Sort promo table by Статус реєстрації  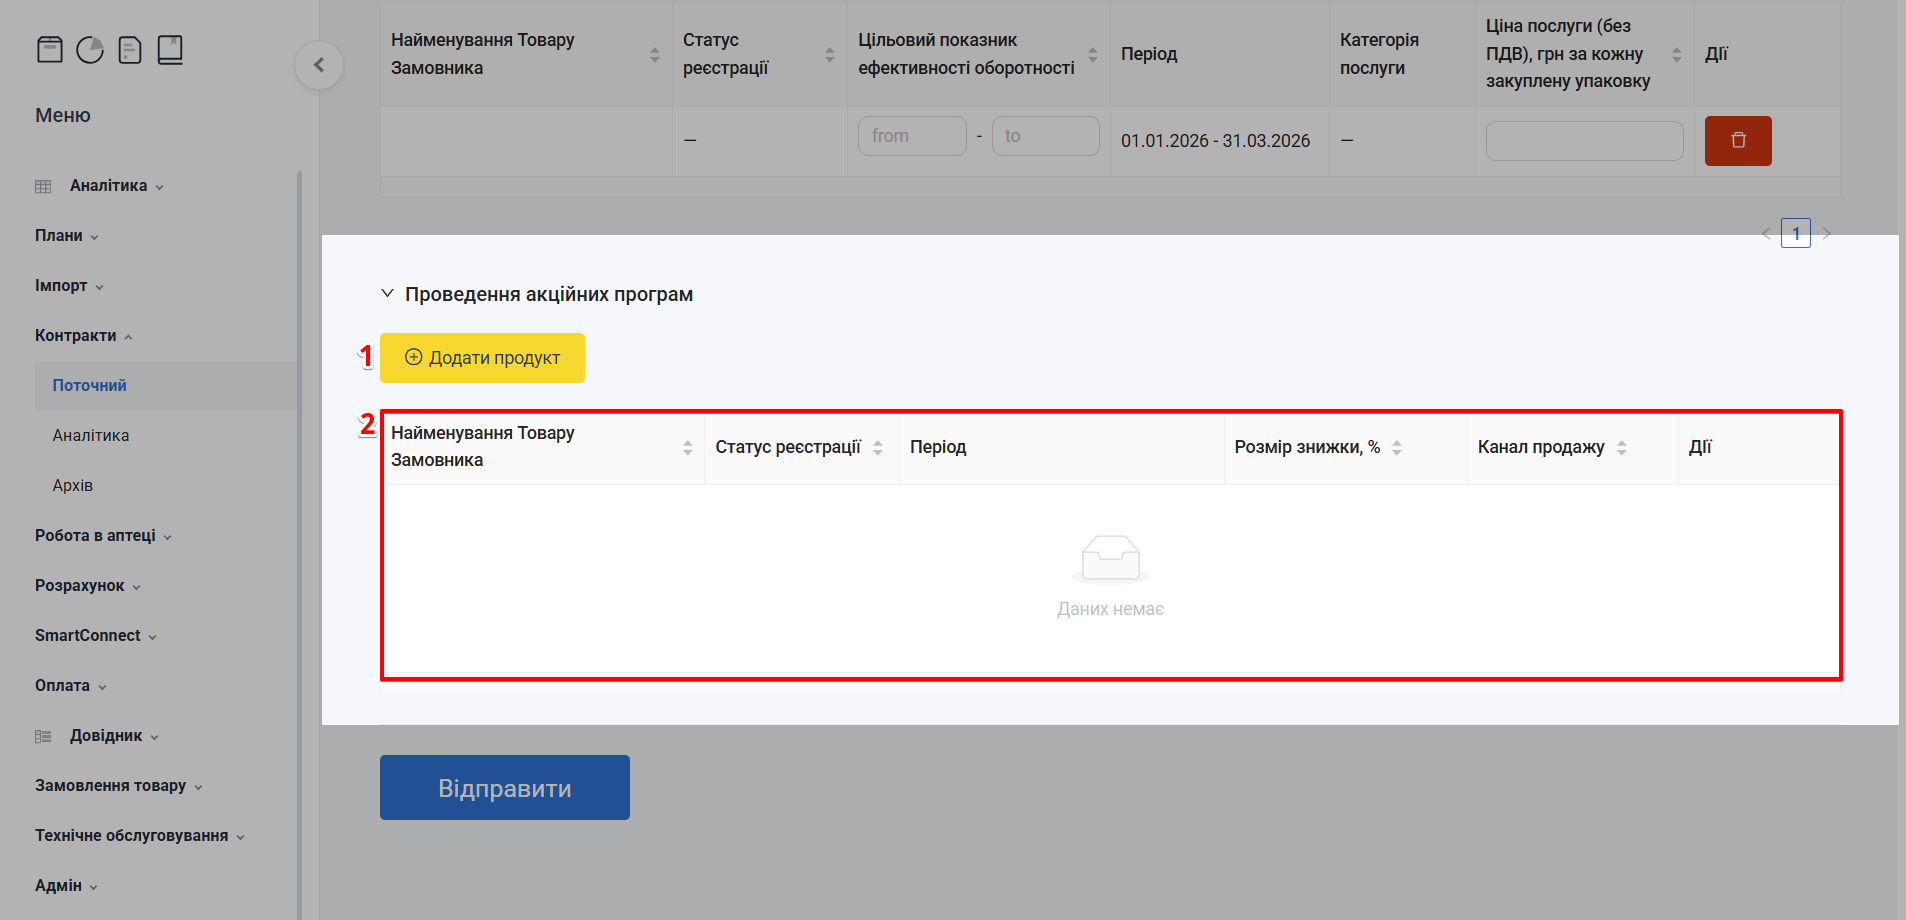(877, 448)
